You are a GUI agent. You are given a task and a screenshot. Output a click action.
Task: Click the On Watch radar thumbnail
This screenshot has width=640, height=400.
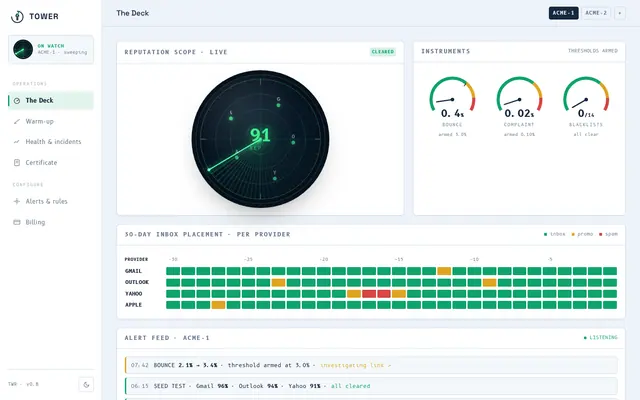pos(23,49)
